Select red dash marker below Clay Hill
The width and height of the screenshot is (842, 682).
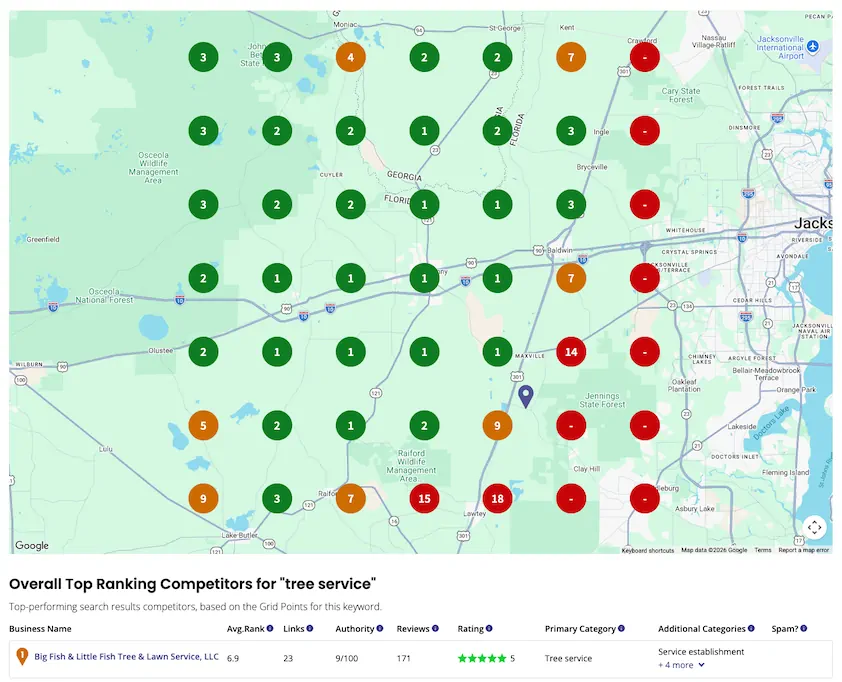coord(571,498)
